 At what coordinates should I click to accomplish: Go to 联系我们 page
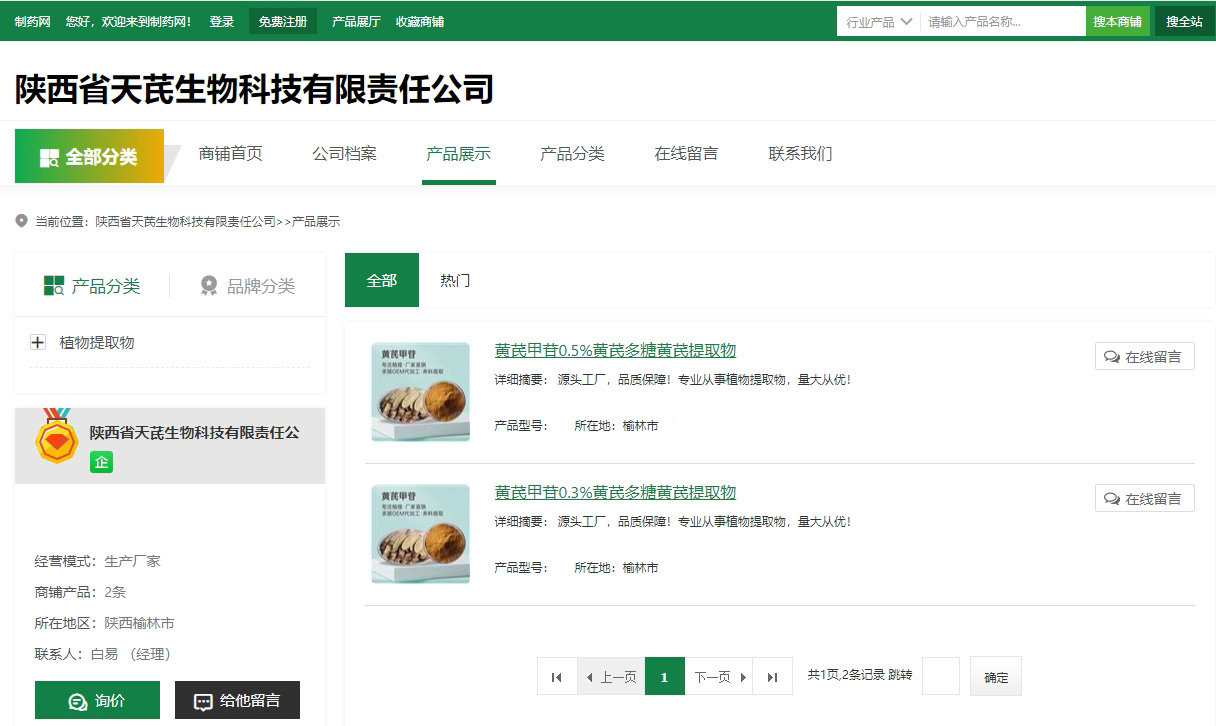pos(800,154)
